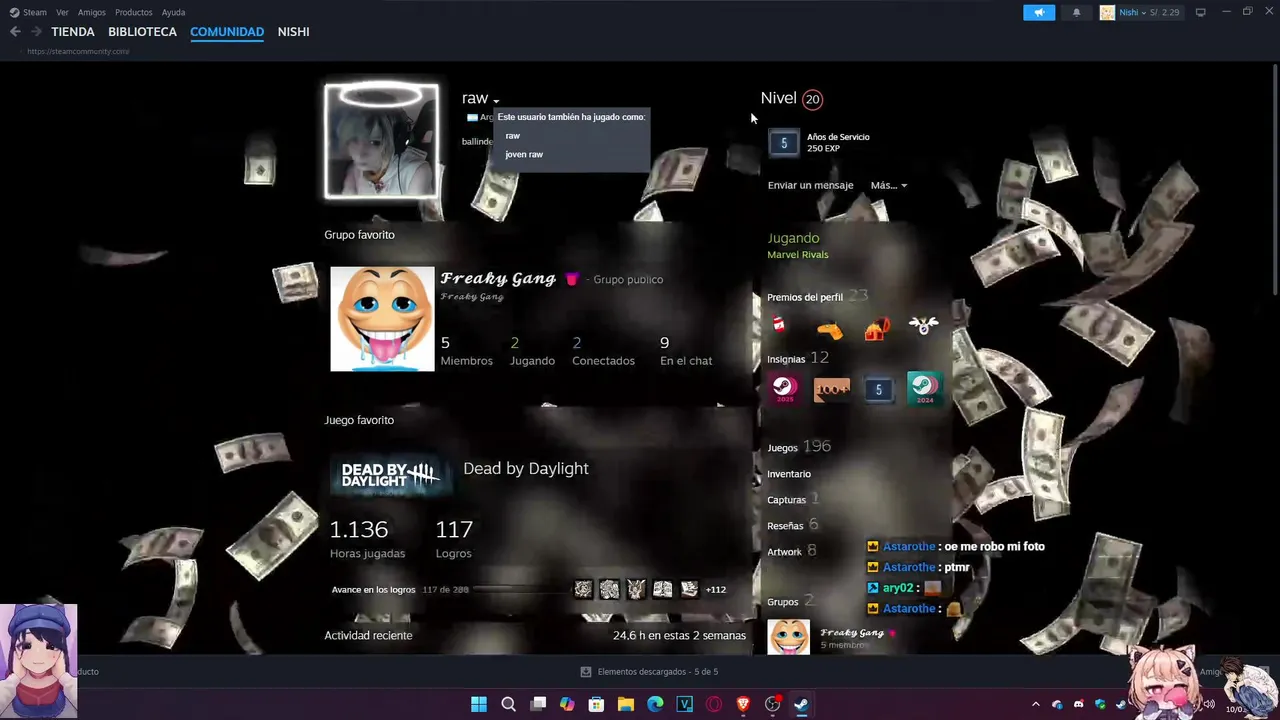Image resolution: width=1280 pixels, height=720 pixels.
Task: Click the 5 Miembros count
Action: [466, 351]
